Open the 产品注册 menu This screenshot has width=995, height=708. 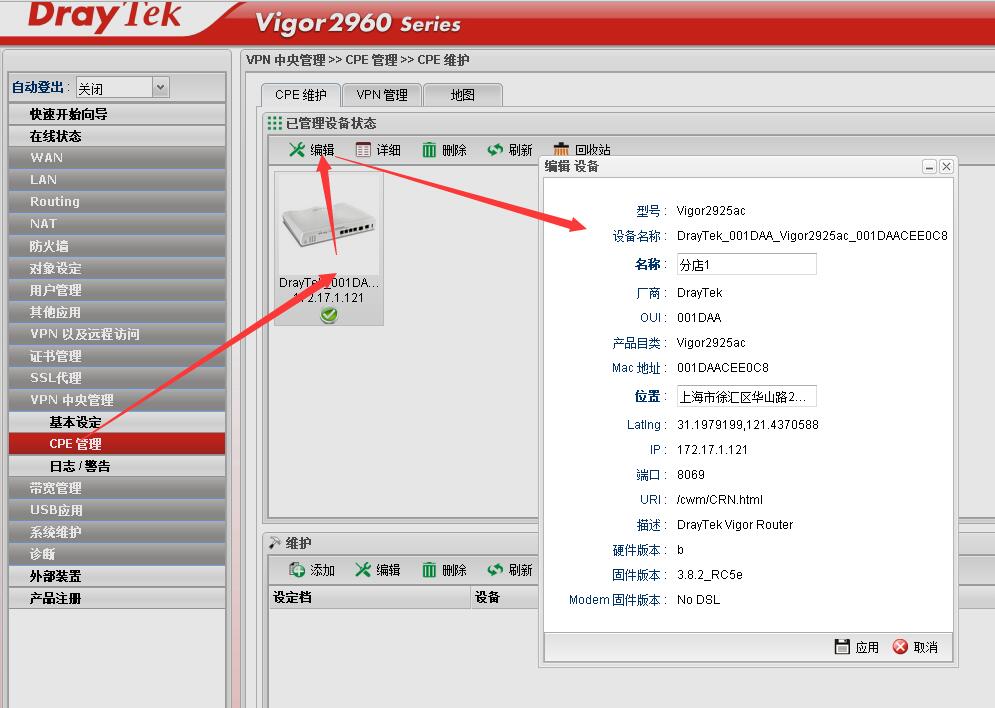117,598
